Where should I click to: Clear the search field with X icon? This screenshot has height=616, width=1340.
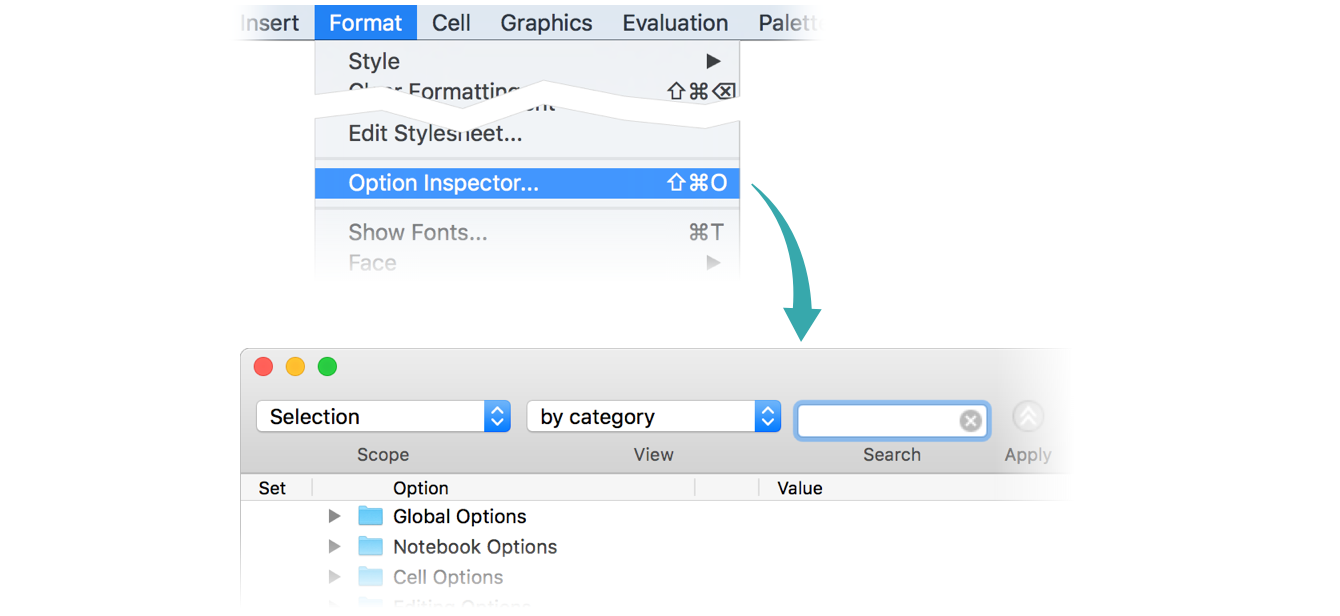click(970, 421)
